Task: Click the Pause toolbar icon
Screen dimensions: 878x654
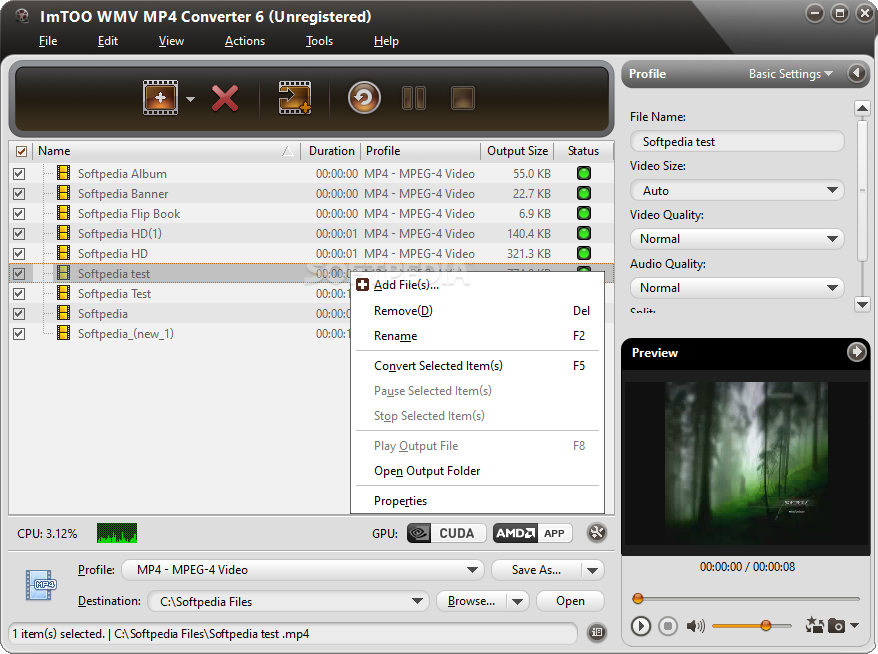Action: point(414,98)
